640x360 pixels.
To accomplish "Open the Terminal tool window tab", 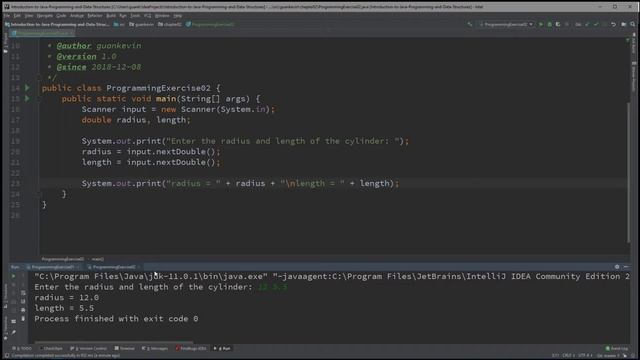I will tap(125, 349).
